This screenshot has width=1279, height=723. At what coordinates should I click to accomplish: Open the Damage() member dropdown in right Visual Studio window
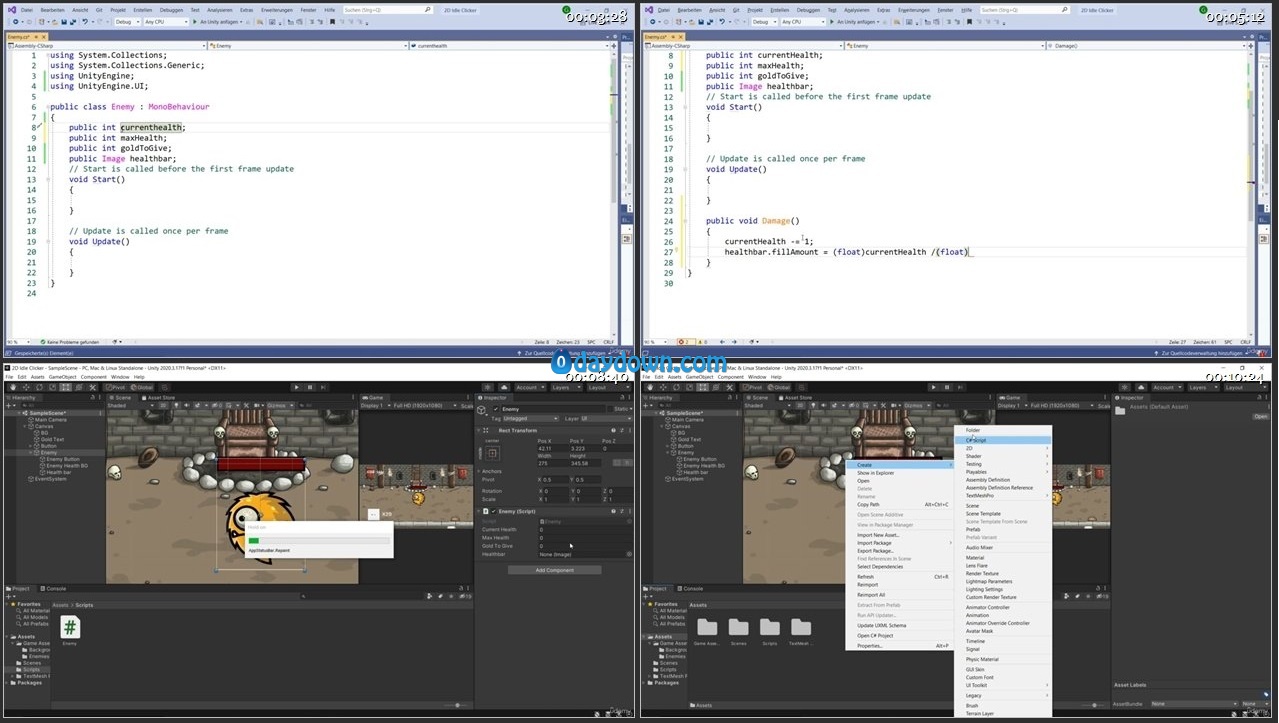point(1148,45)
